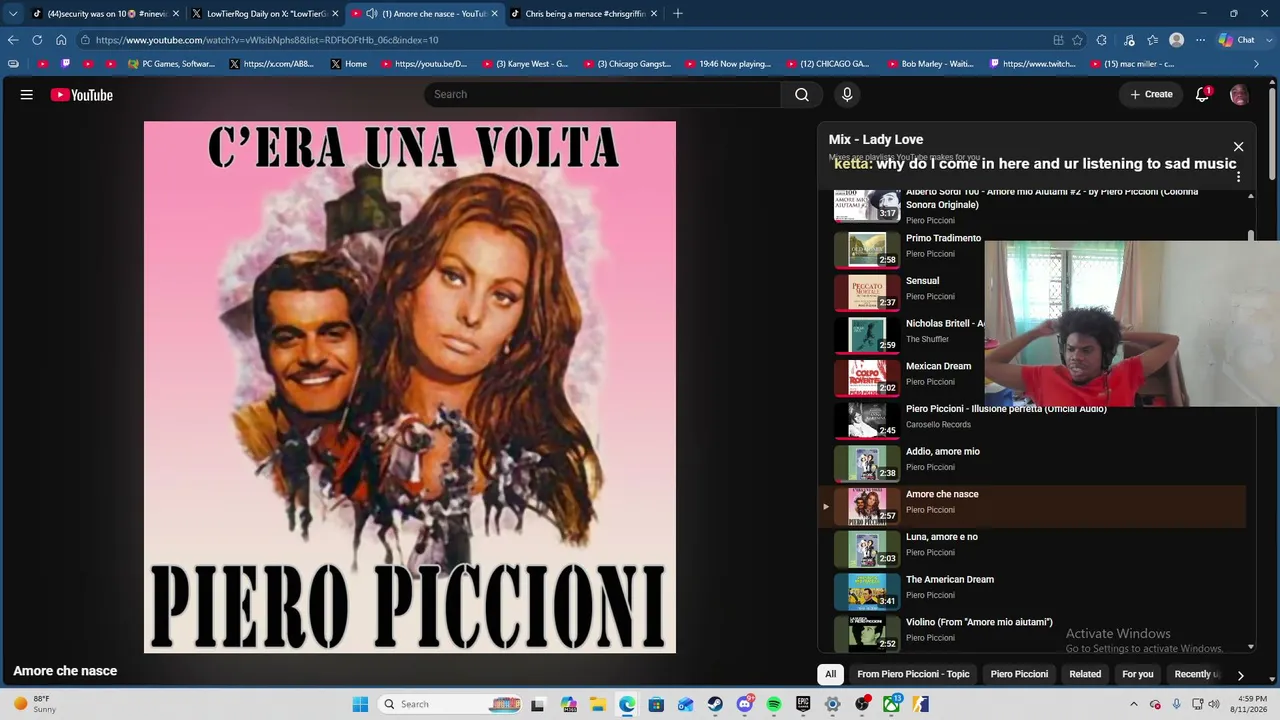Open Edge settings and more ellipsis menu
Screen dimensions: 1280x720
pos(1200,40)
